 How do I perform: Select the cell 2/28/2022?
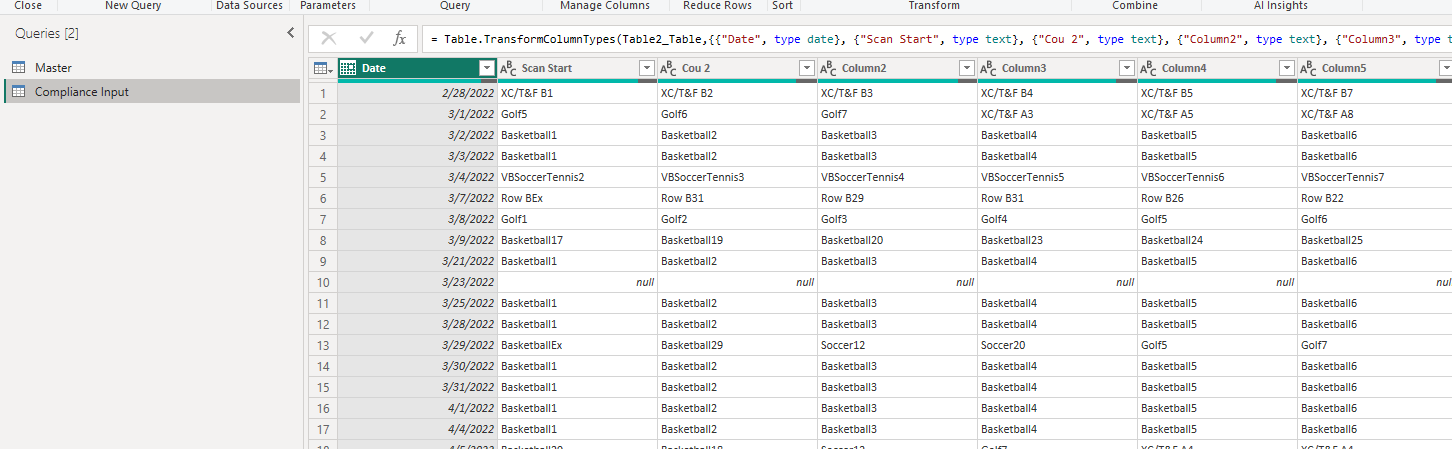click(x=417, y=93)
